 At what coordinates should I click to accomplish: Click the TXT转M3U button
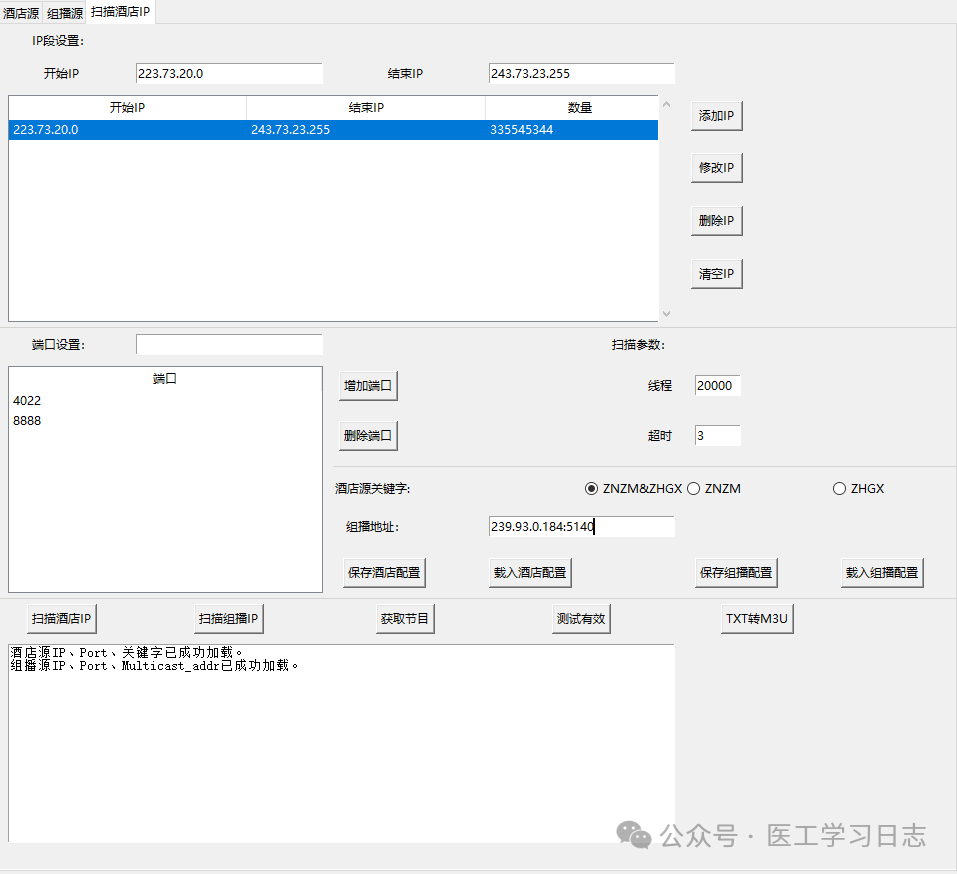click(757, 619)
